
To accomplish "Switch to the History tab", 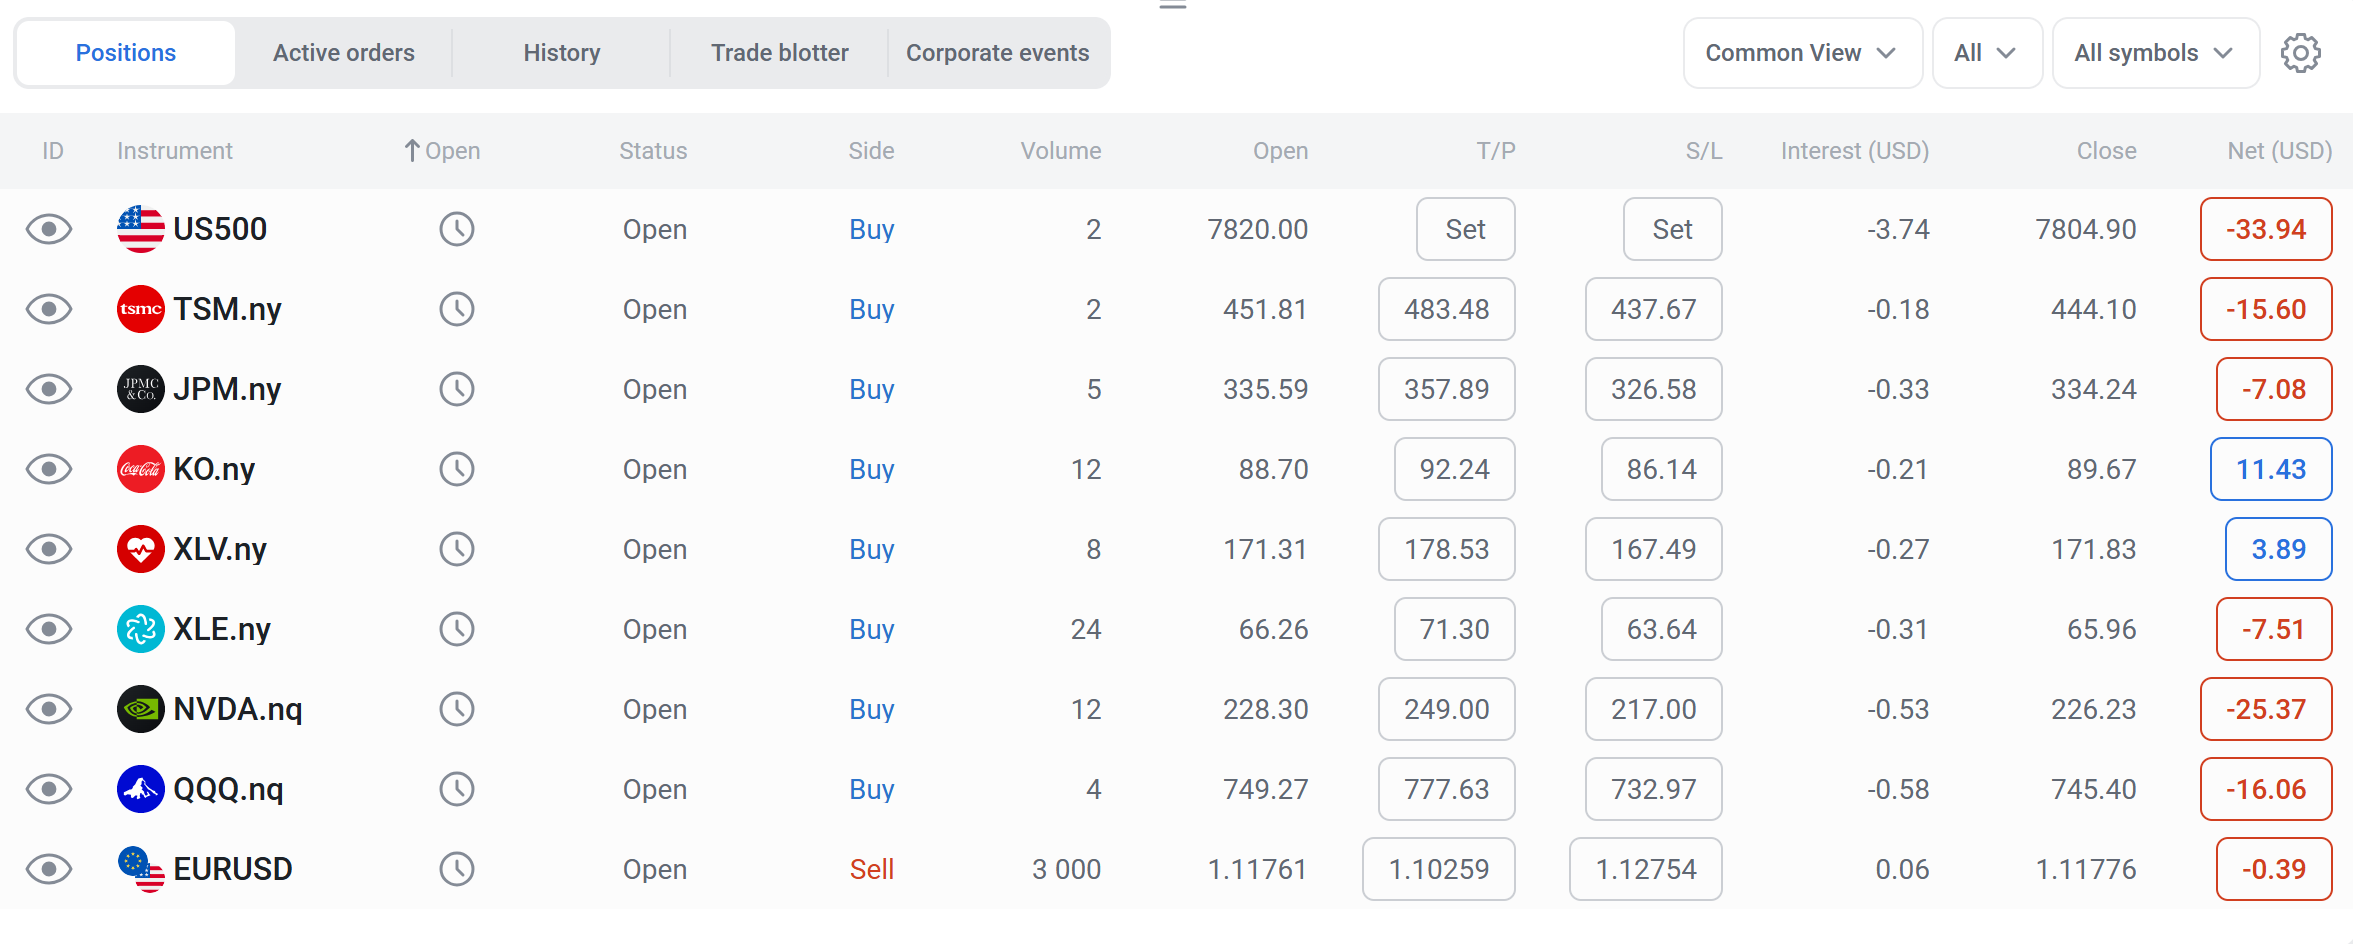I will point(562,53).
